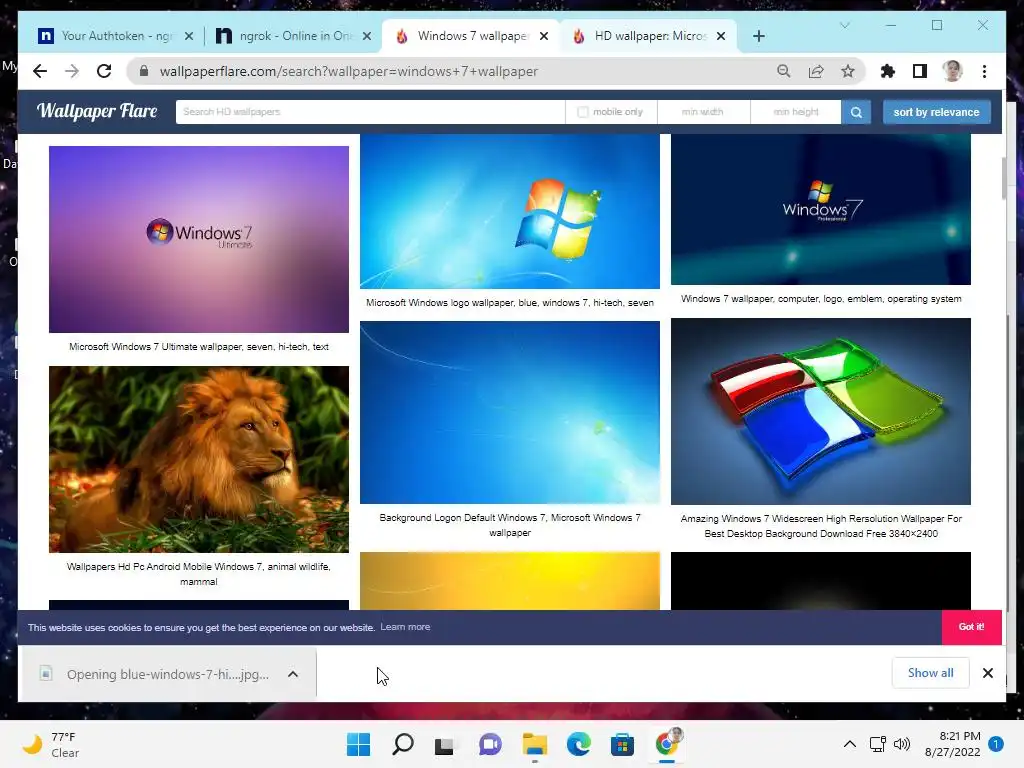Open Background Logon Default wallpaper thumbnail
Image resolution: width=1024 pixels, height=768 pixels.
pyautogui.click(x=509, y=412)
